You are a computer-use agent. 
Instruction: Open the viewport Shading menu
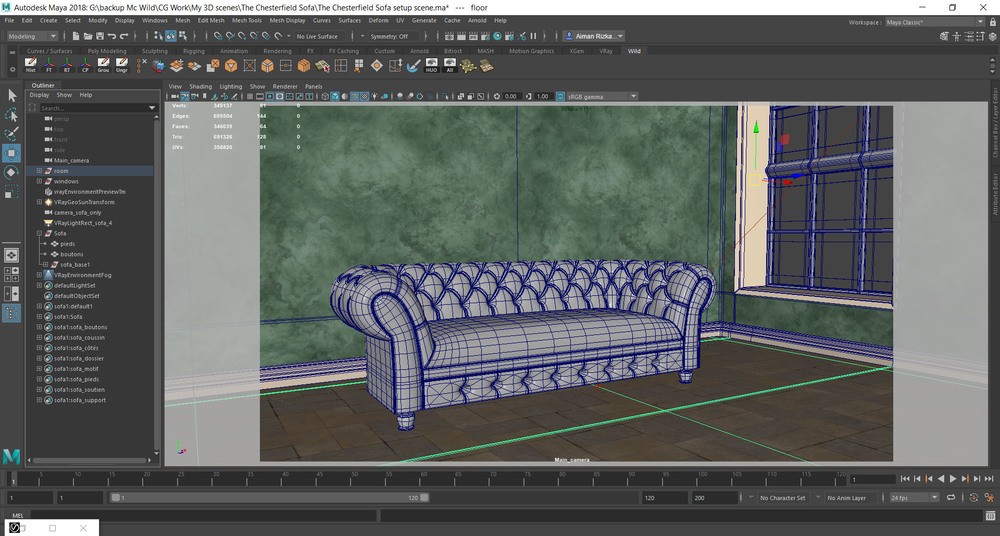pos(200,86)
